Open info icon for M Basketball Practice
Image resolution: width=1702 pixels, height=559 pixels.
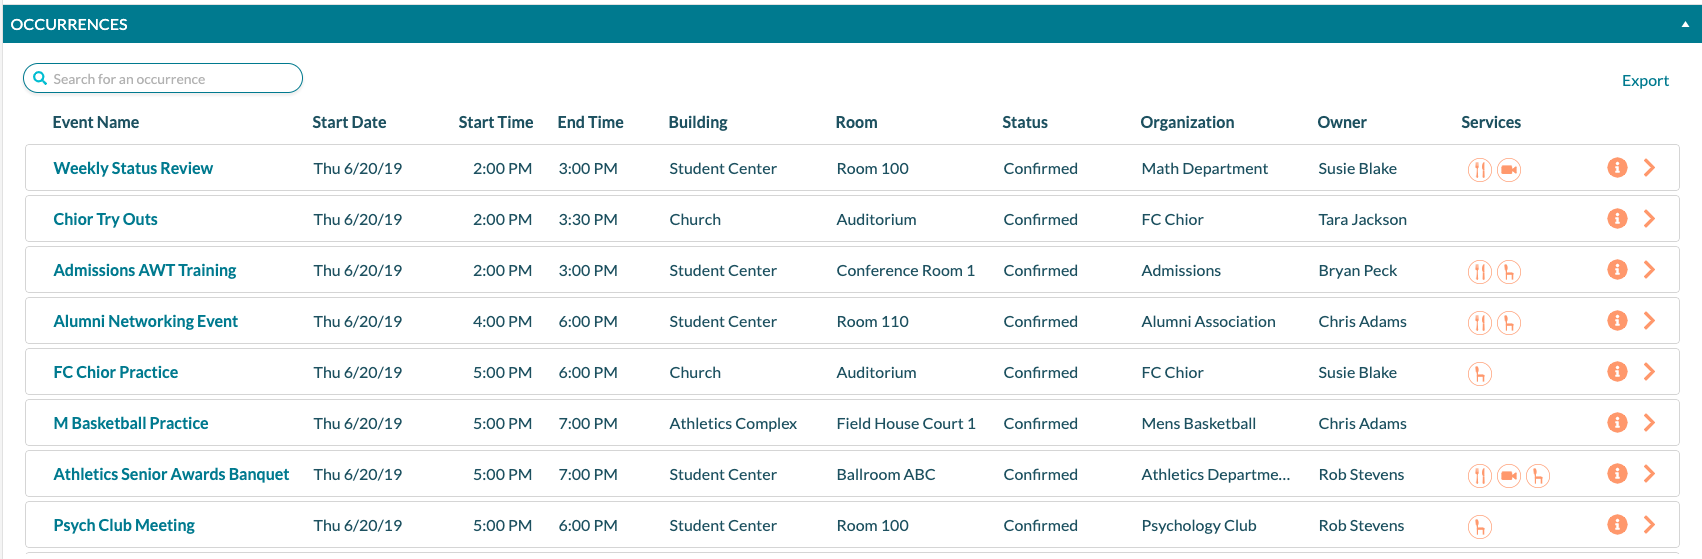pos(1617,423)
